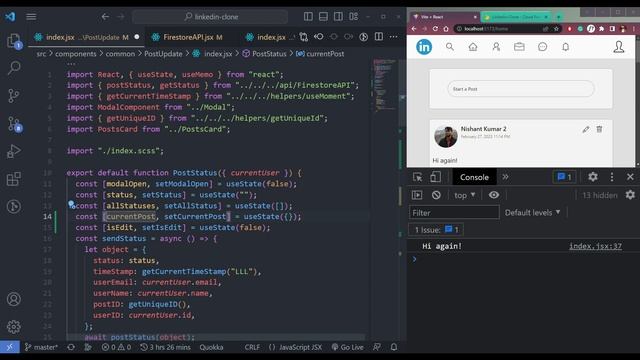Switch to the 'Vite + React' browser tab
The width and height of the screenshot is (640, 360).
pos(444,17)
